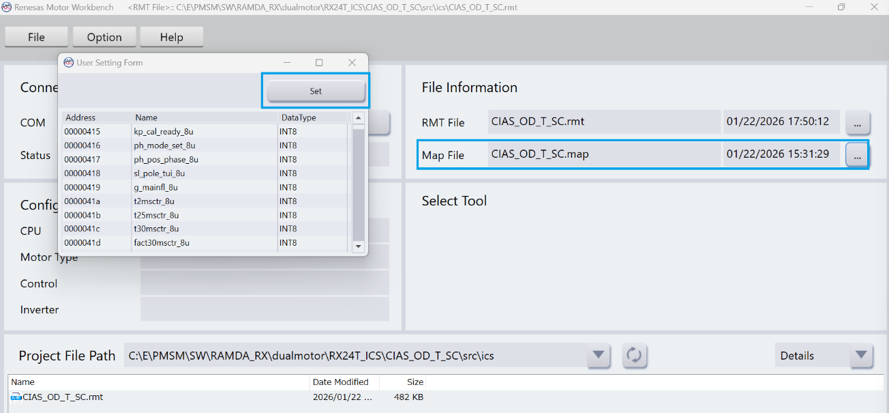Screen dimensions: 889x413
Task: Select the ph_mode_set_8u row
Action: tap(206, 145)
